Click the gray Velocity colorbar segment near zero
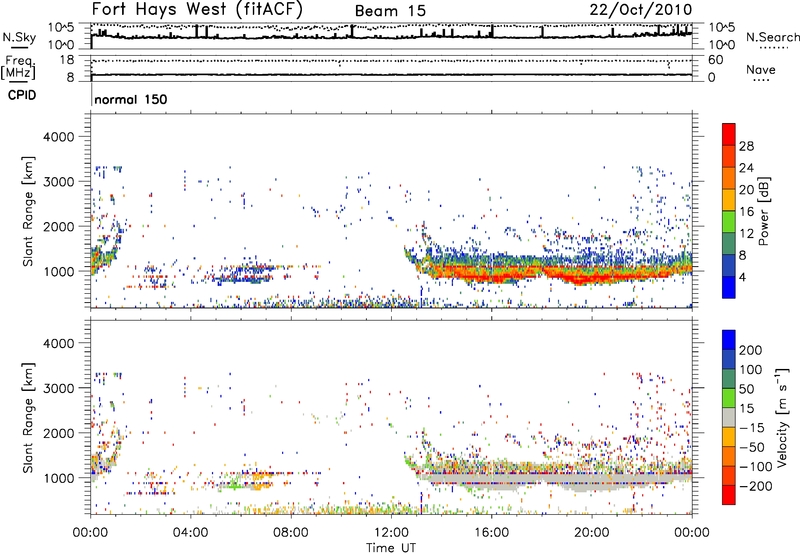Viewport: 800px width, 554px height. (729, 417)
